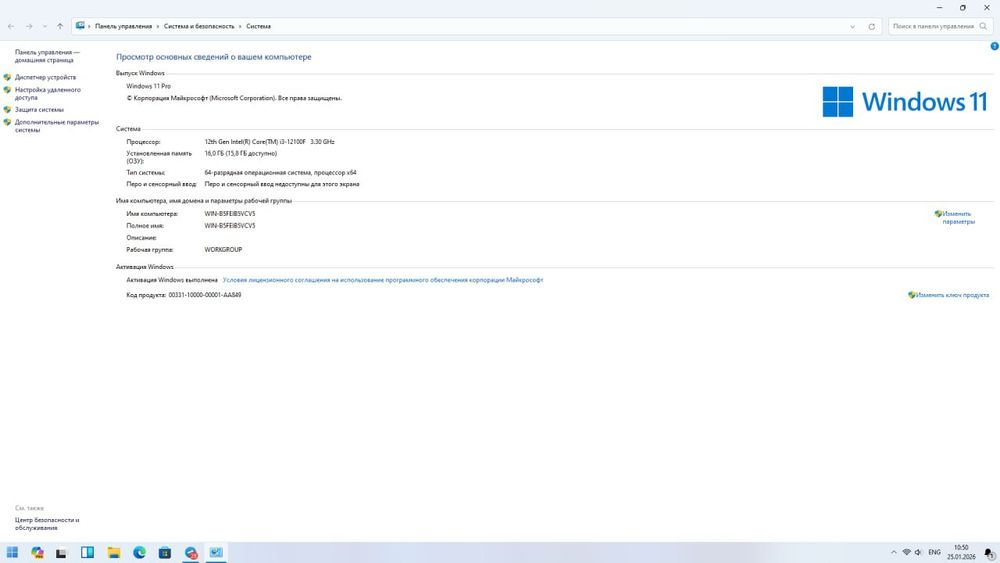The height and width of the screenshot is (563, 1000).
Task: Select 'Панель управления' breadcrumb
Action: (124, 26)
